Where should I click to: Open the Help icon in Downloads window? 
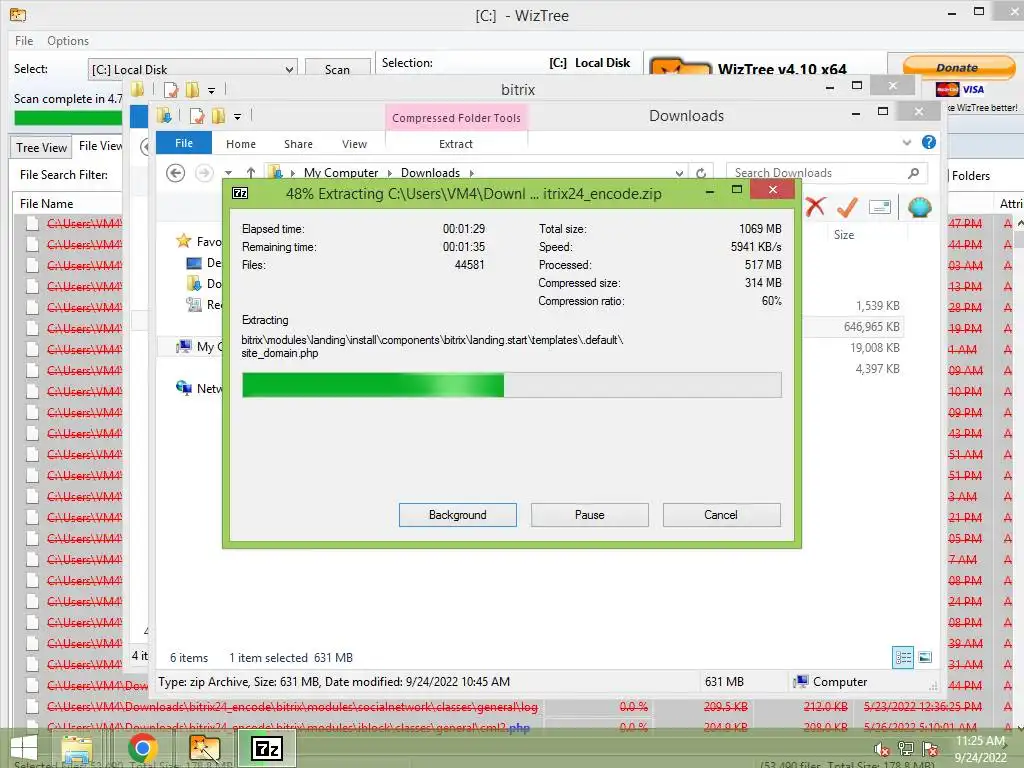point(929,142)
